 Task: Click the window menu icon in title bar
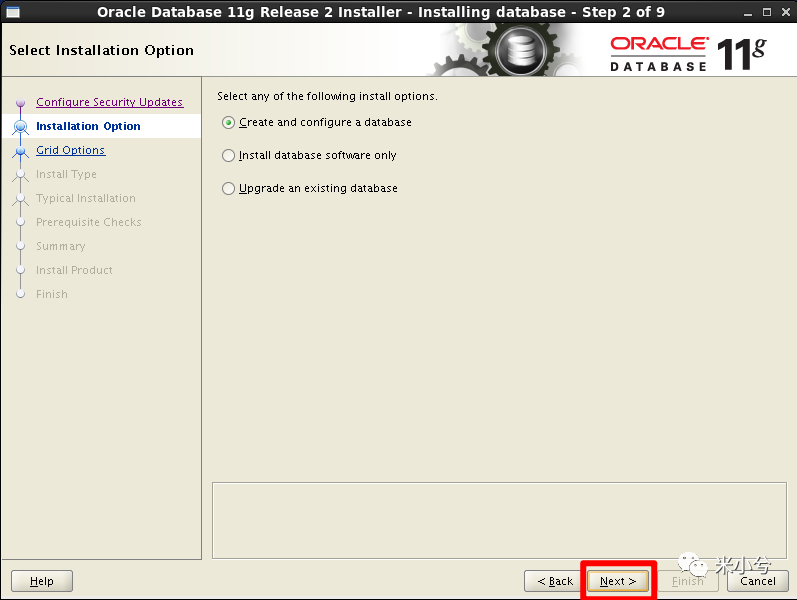coord(13,12)
